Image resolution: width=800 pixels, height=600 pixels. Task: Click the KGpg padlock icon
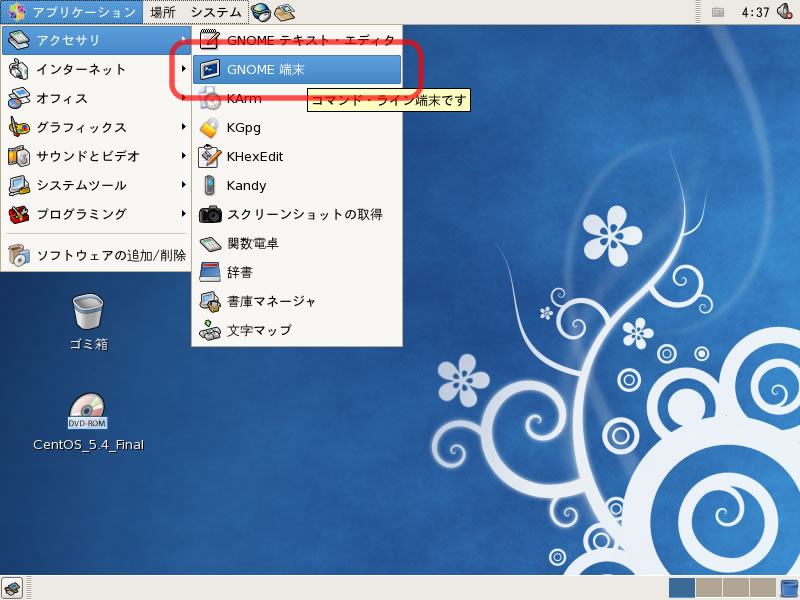(209, 128)
